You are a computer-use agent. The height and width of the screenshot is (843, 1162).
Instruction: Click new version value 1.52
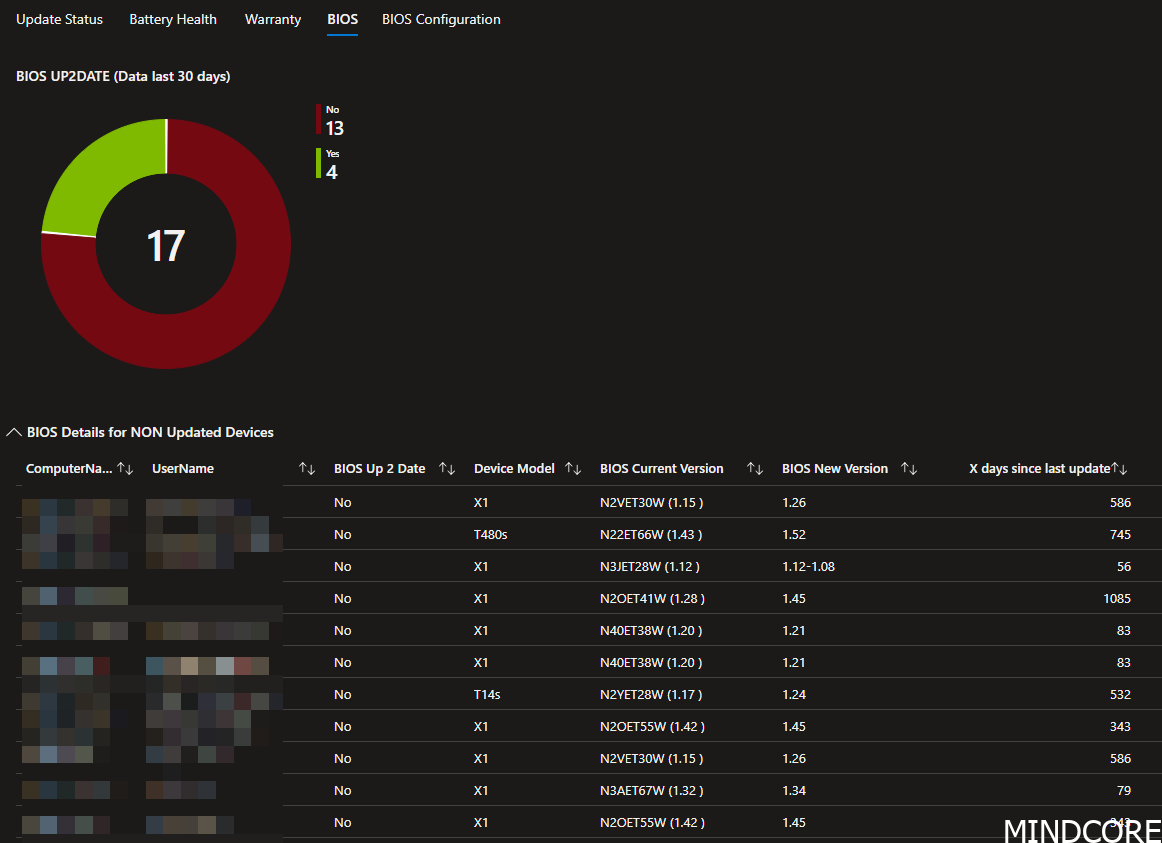[794, 534]
